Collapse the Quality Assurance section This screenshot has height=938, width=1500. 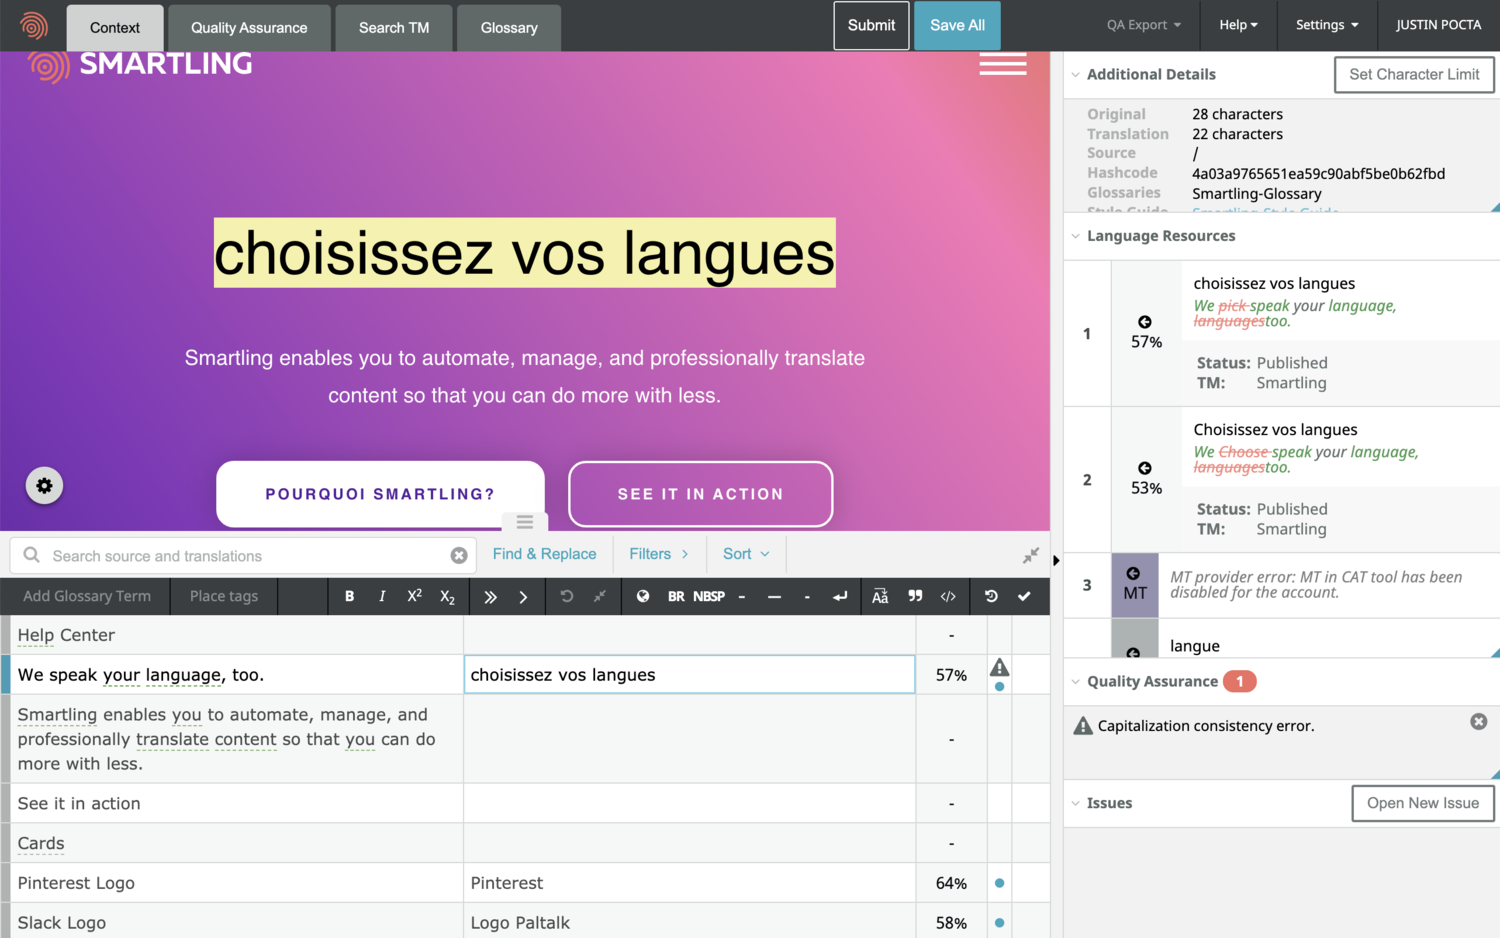(x=1076, y=681)
